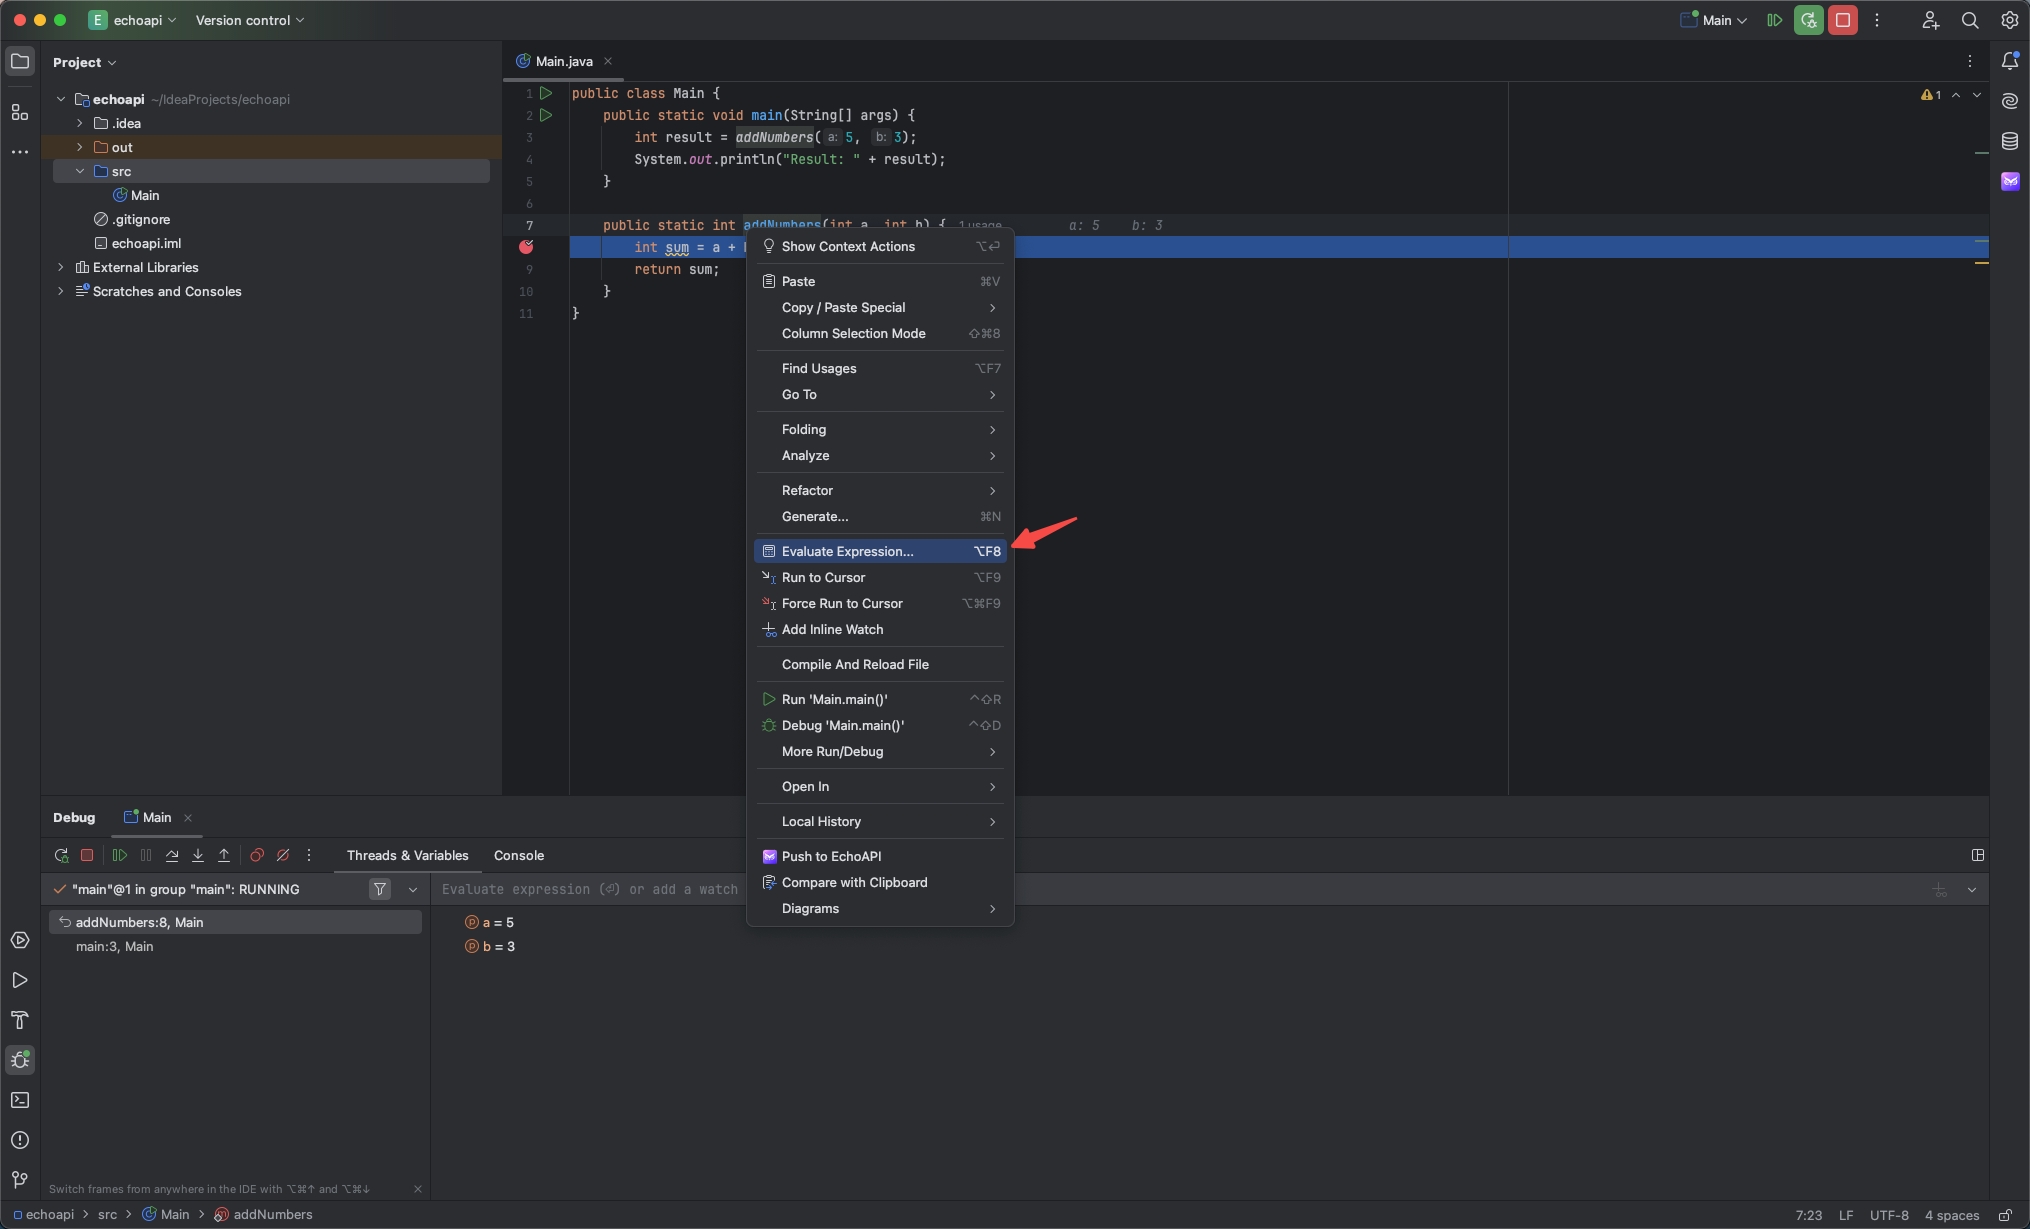
Task: Select Evaluate Expression menu item
Action: click(880, 551)
